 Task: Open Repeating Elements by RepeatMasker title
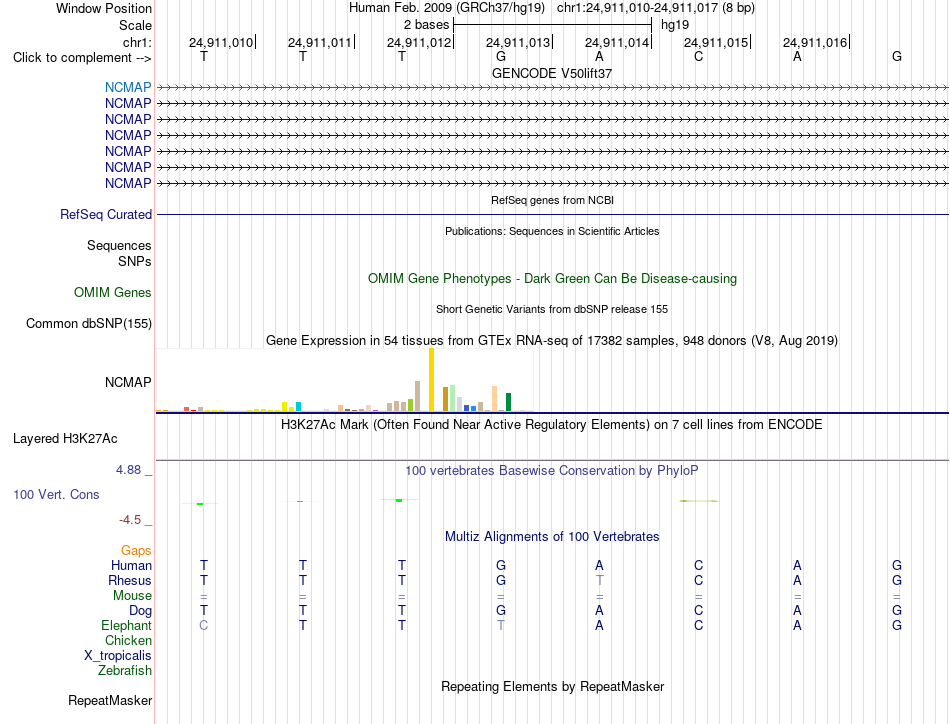pos(552,686)
